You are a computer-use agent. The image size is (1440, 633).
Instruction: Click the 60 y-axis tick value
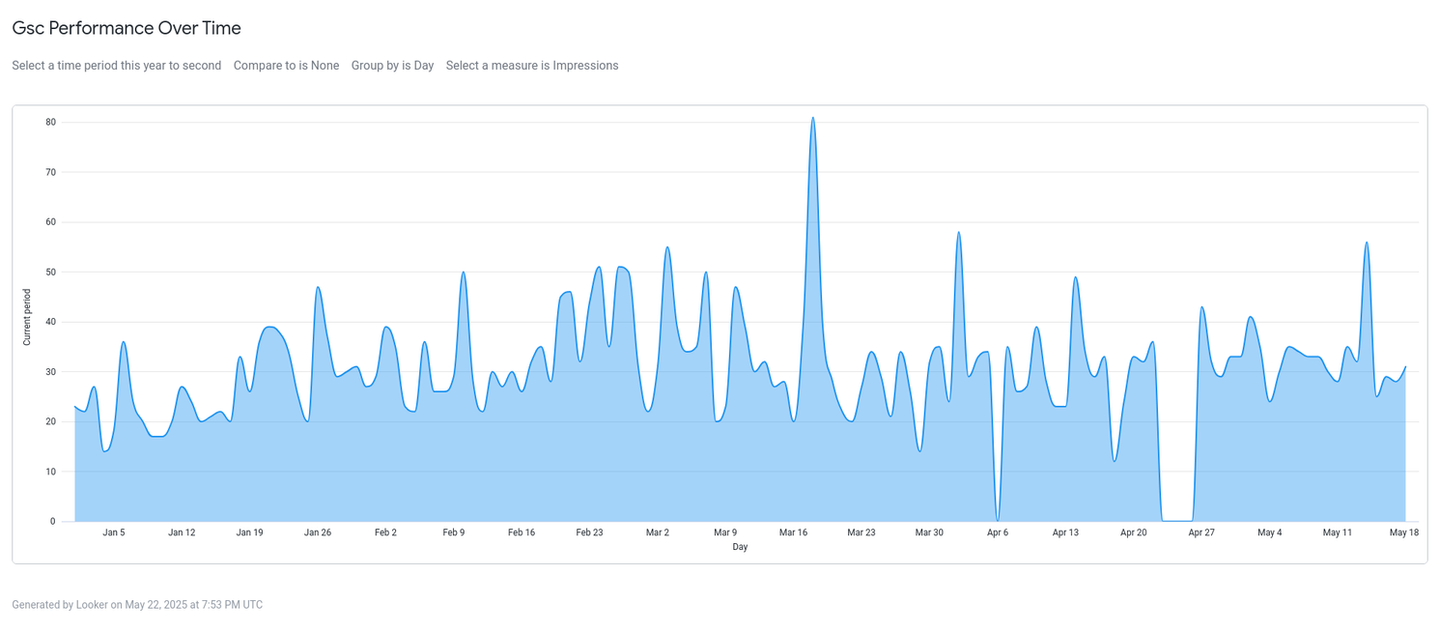(x=50, y=222)
